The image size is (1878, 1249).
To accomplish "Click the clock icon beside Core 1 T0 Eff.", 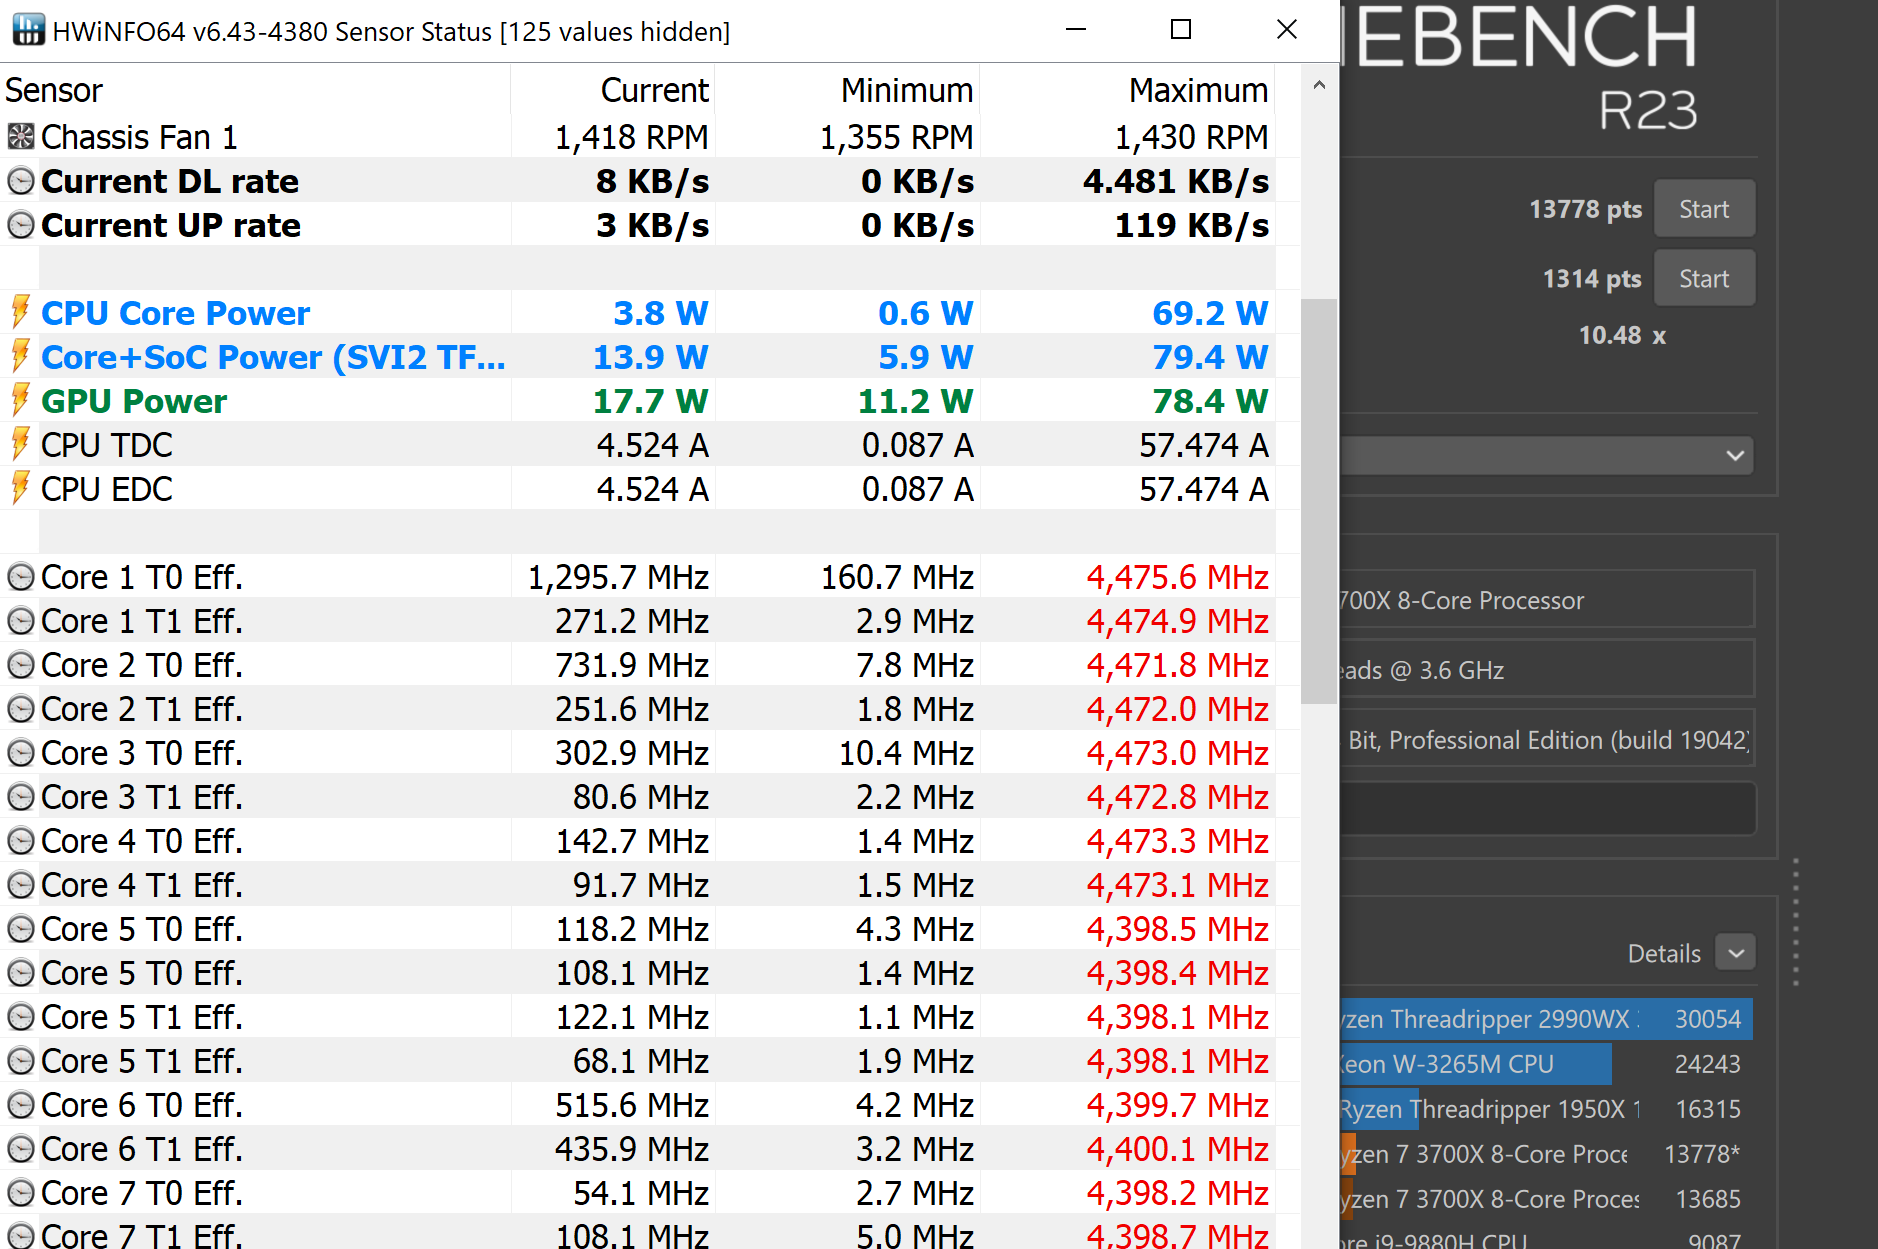I will click(20, 577).
